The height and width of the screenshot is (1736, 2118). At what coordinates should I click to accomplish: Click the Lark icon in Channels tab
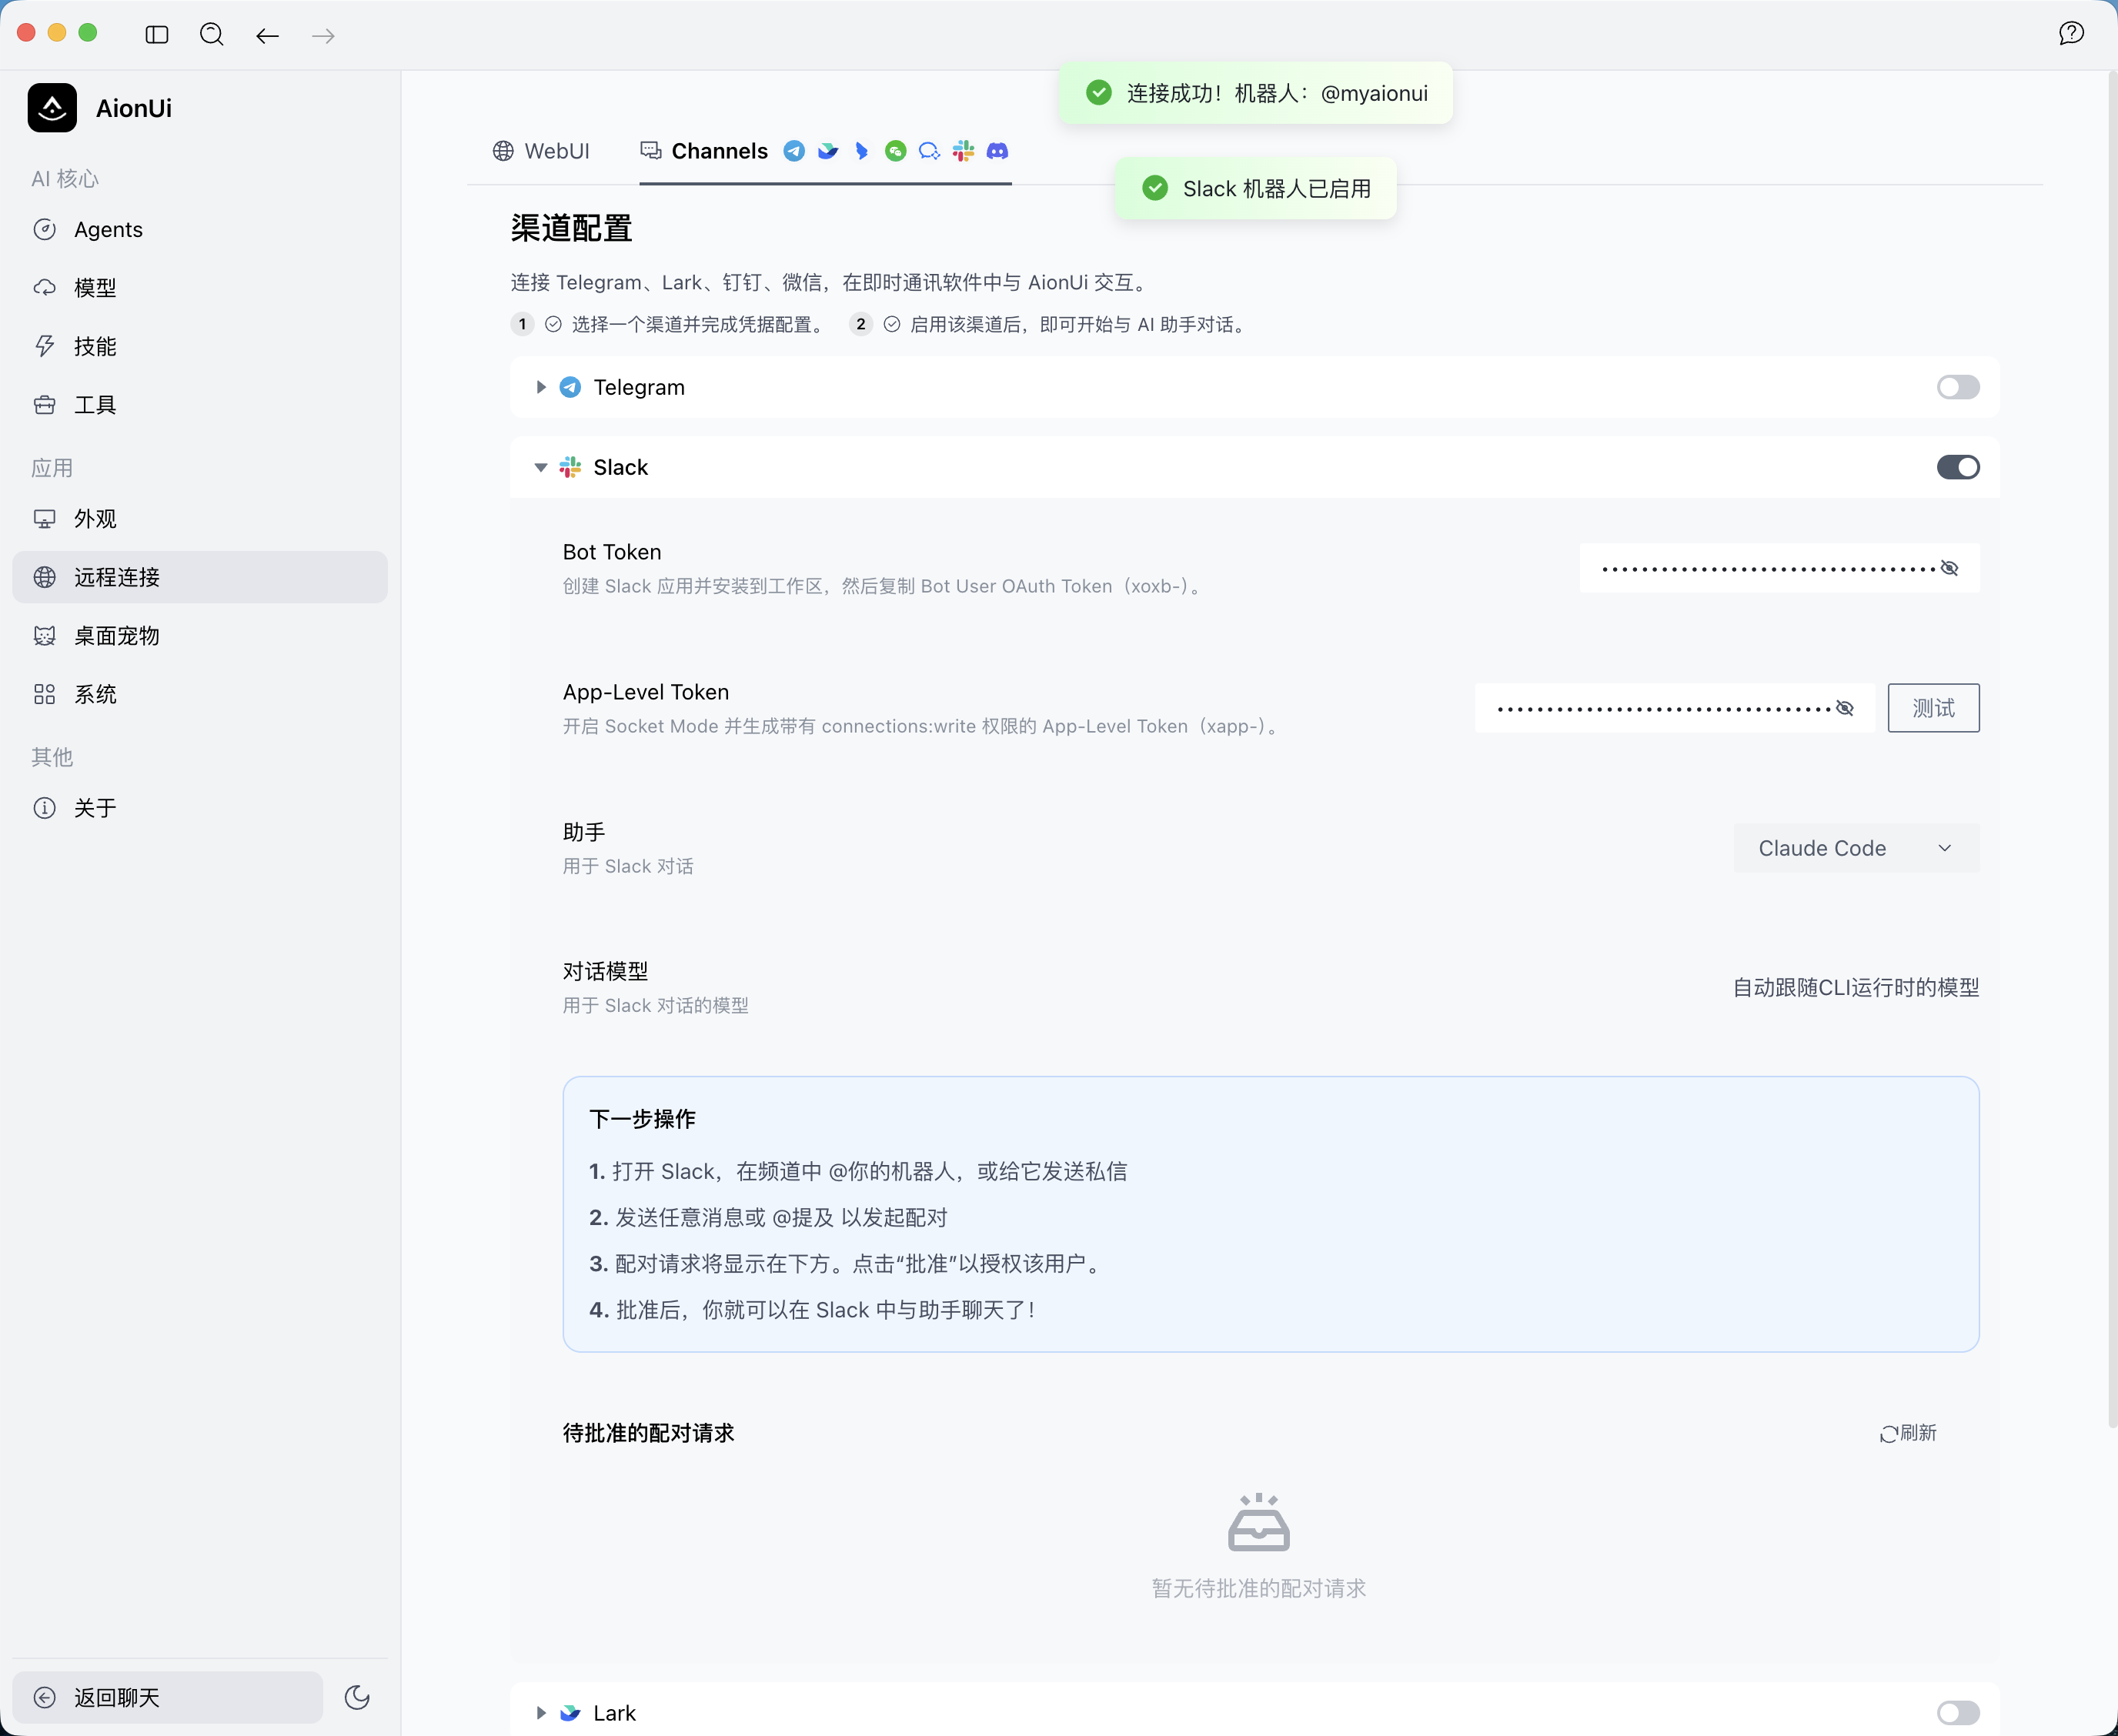828,151
